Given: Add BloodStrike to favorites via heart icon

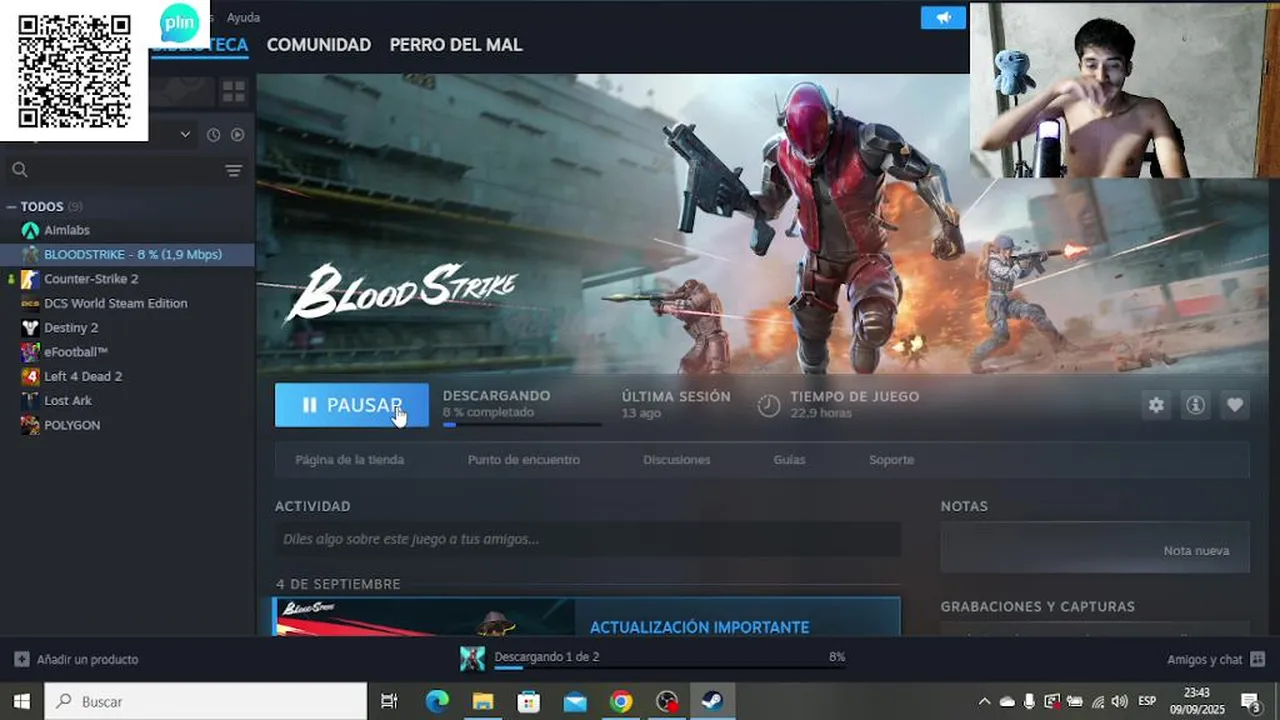Looking at the screenshot, I should pyautogui.click(x=1235, y=405).
